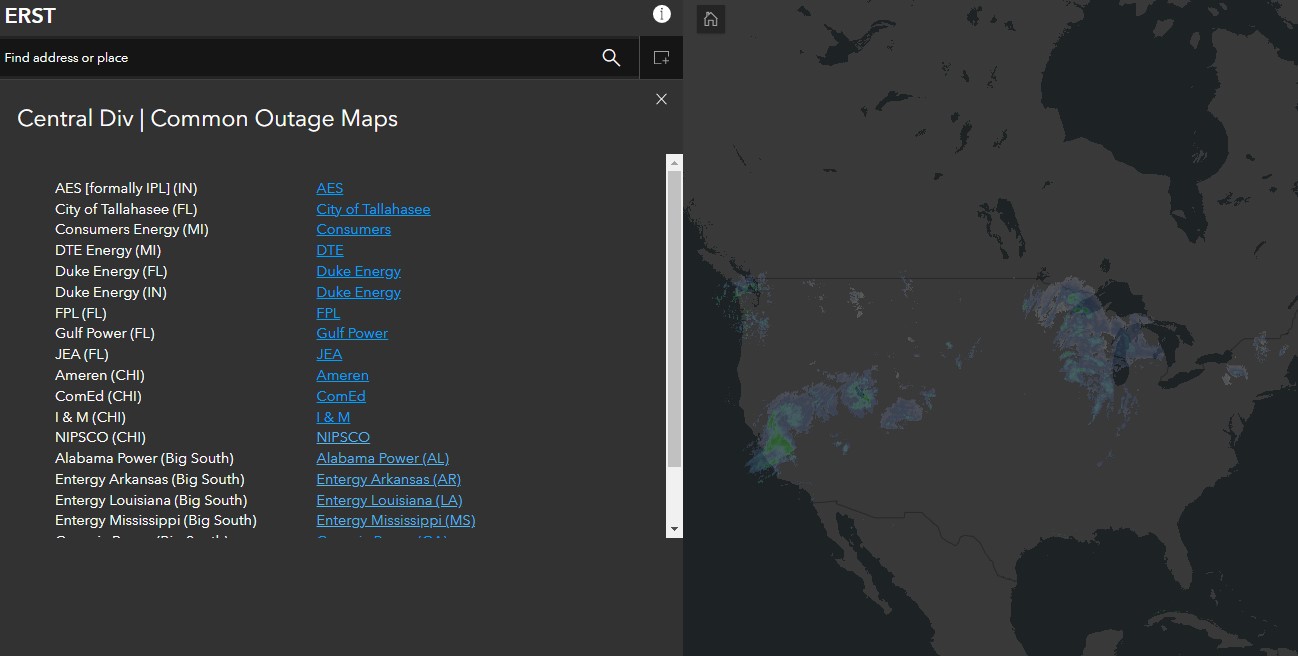
Task: Open the AES outage map link
Action: 330,188
